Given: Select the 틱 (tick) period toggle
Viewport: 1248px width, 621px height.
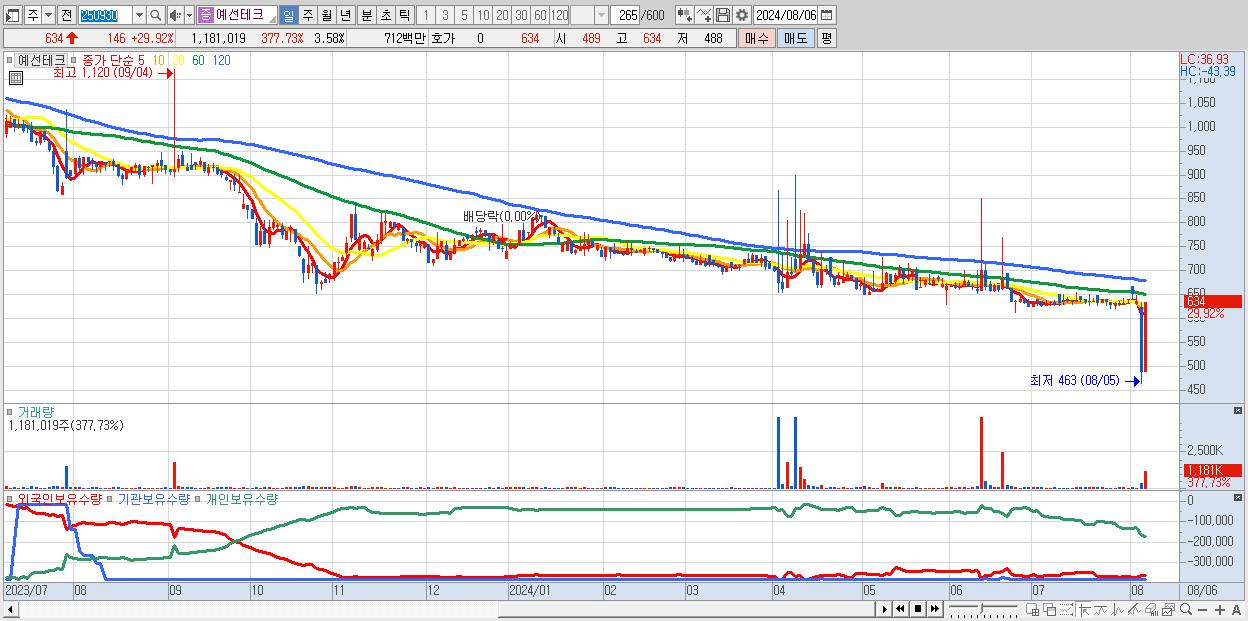Looking at the screenshot, I should 404,15.
